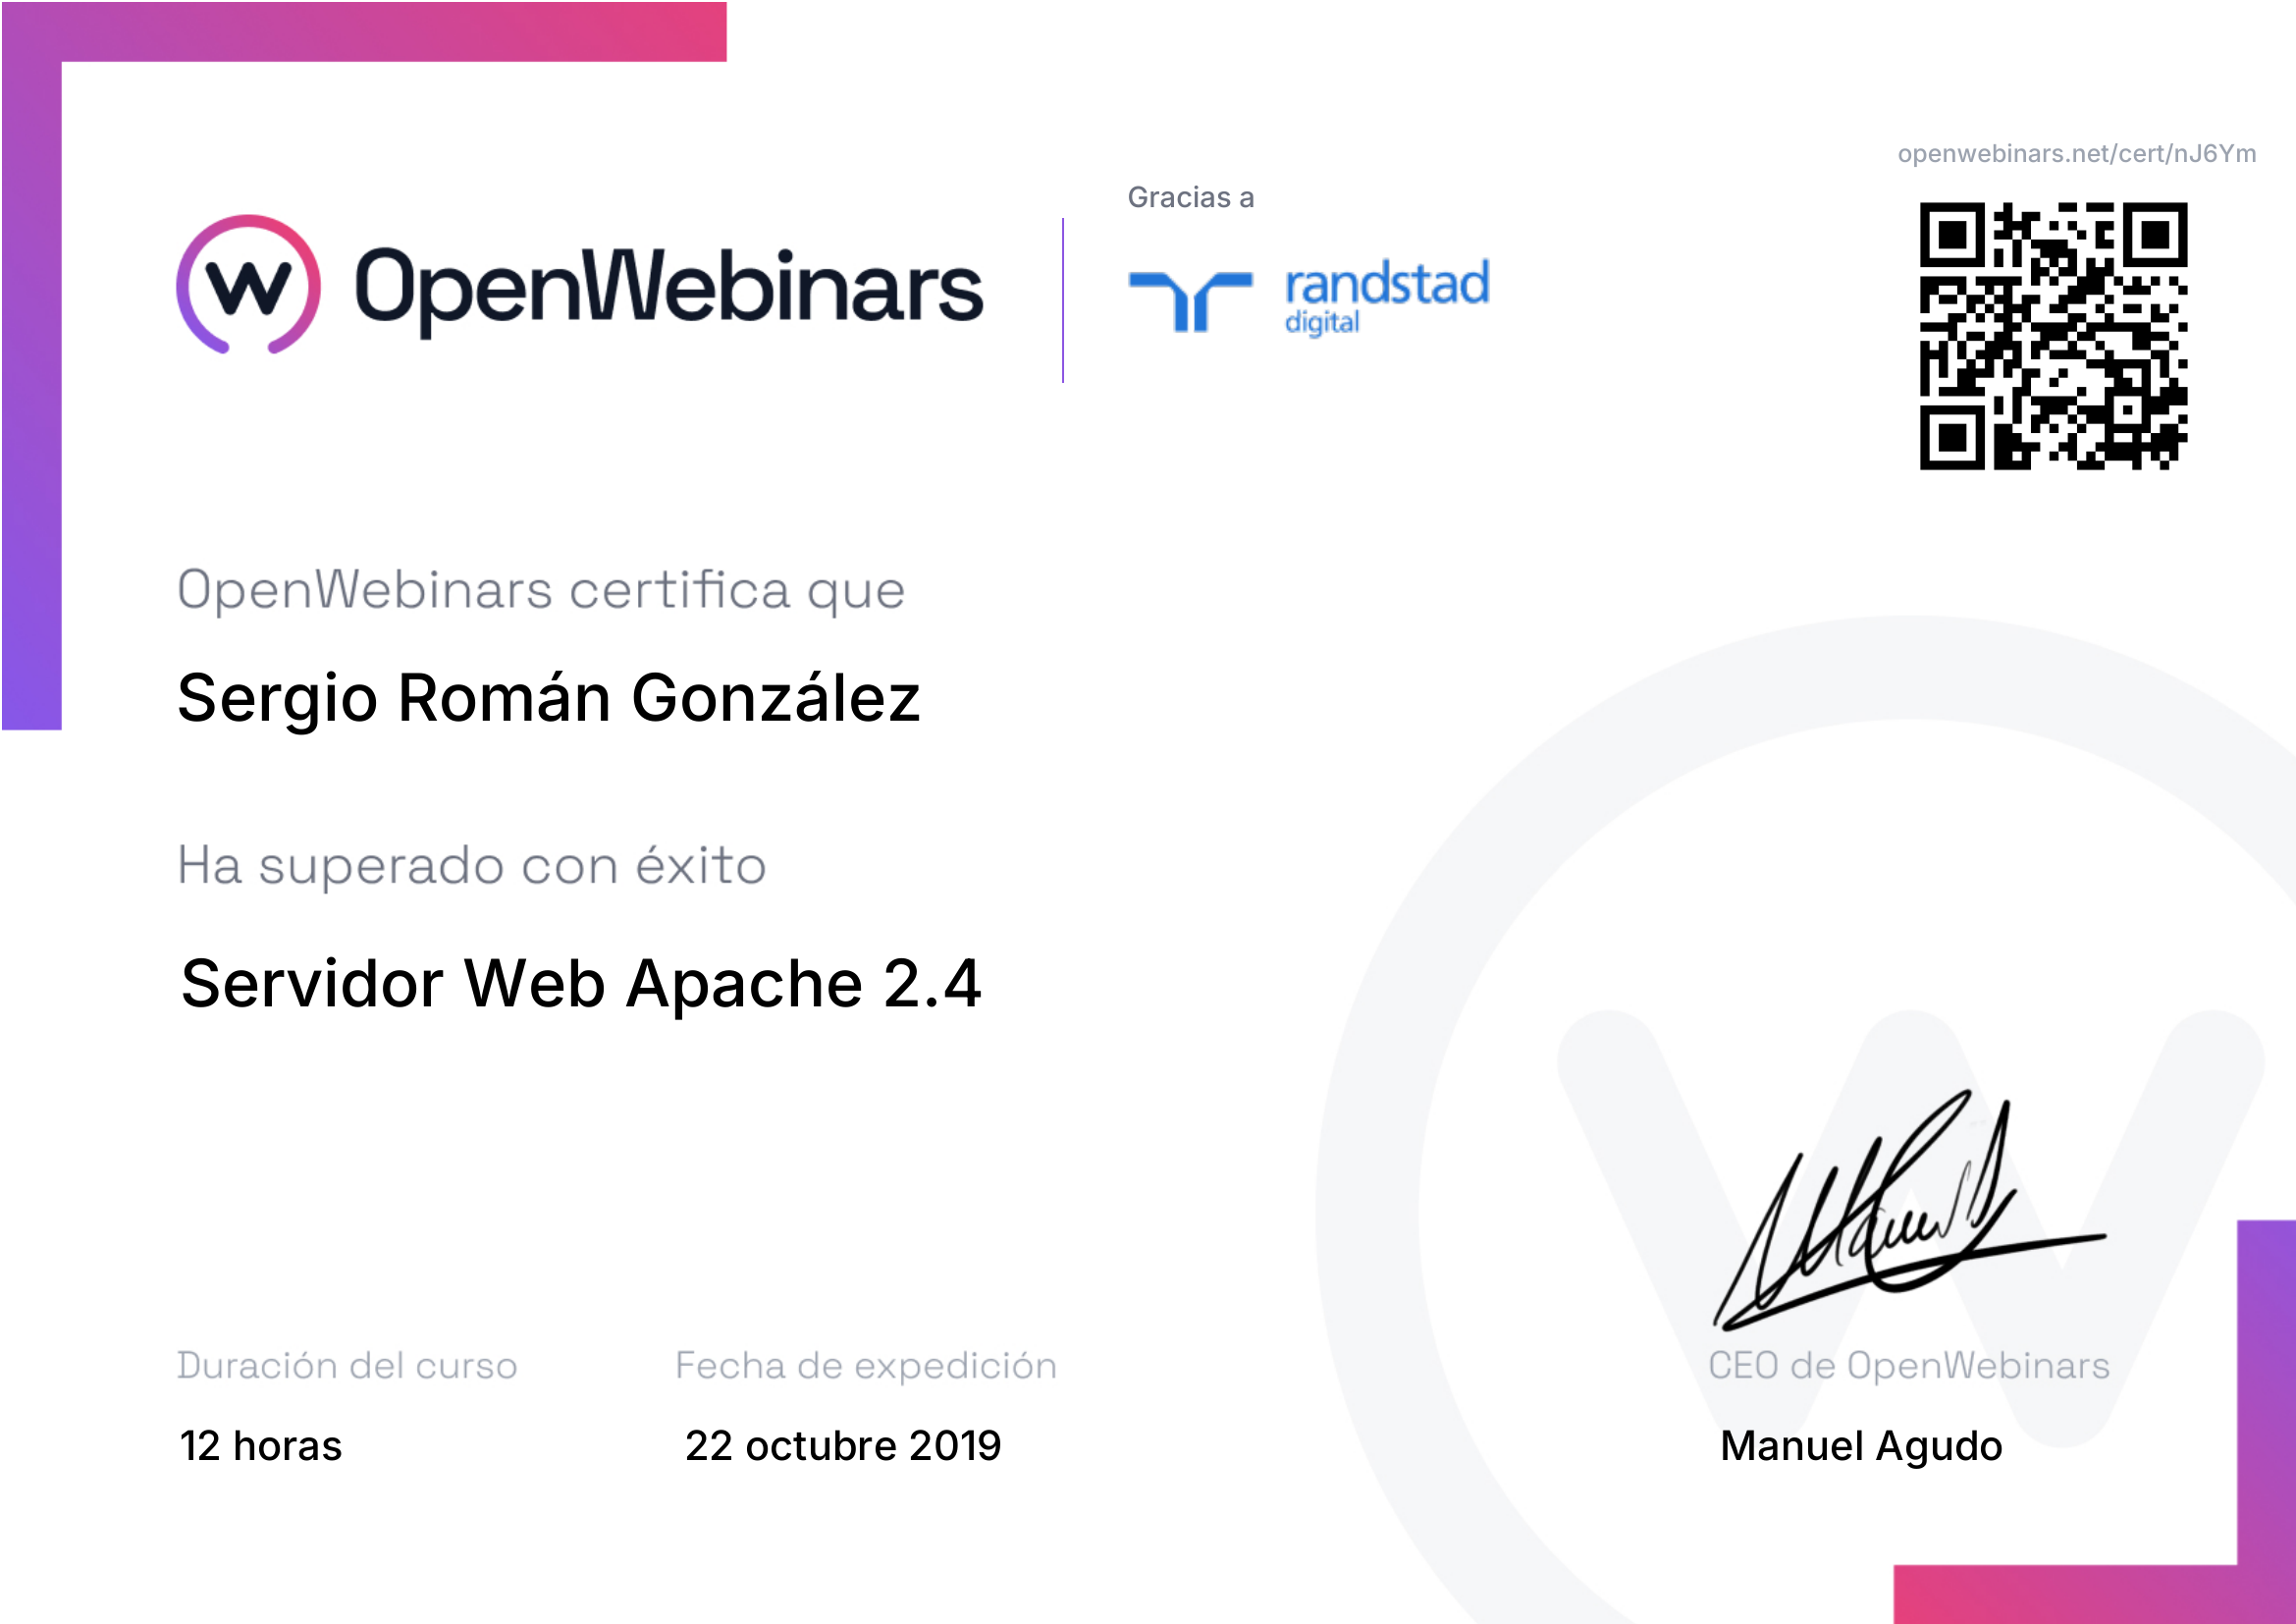The image size is (2296, 1624).
Task: Click Ha superado con éxito text
Action: 471,866
